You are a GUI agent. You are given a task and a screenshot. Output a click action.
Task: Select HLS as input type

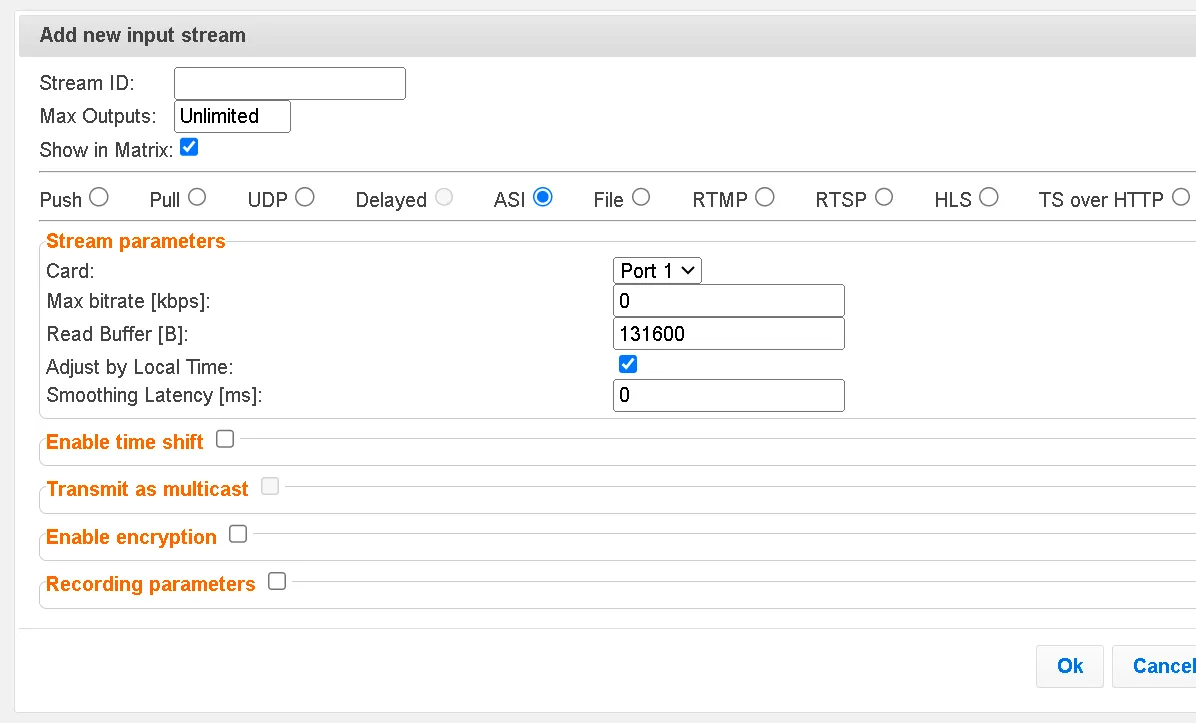coord(989,198)
